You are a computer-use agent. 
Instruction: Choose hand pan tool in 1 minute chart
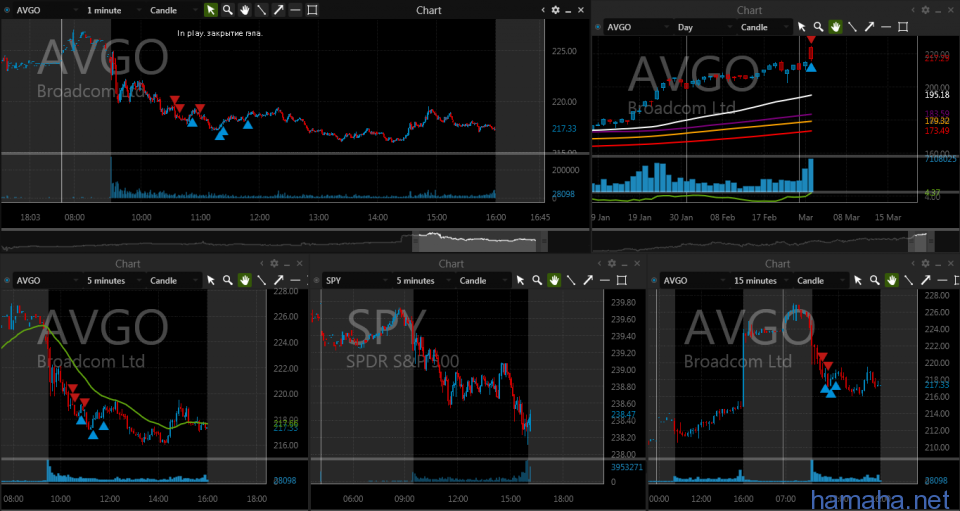click(x=245, y=10)
